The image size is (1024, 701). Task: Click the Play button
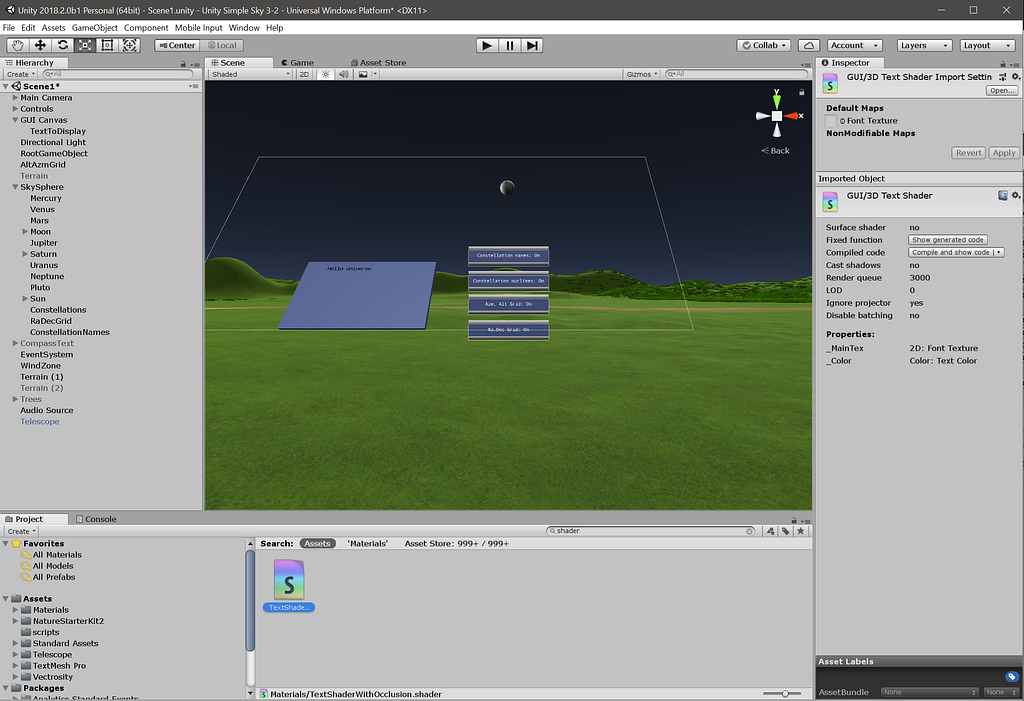(x=487, y=45)
